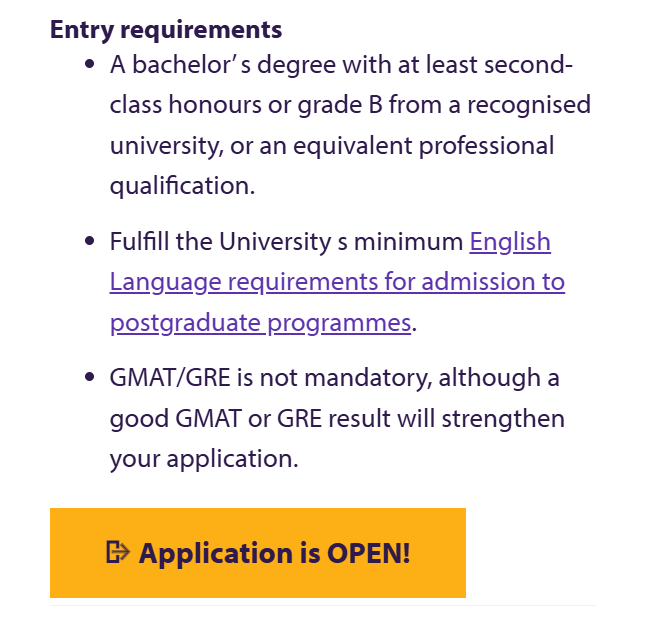Click the bullet point before 'GMAT/GRE is not mandatory'
Image resolution: width=649 pixels, height=642 pixels.
[x=90, y=379]
